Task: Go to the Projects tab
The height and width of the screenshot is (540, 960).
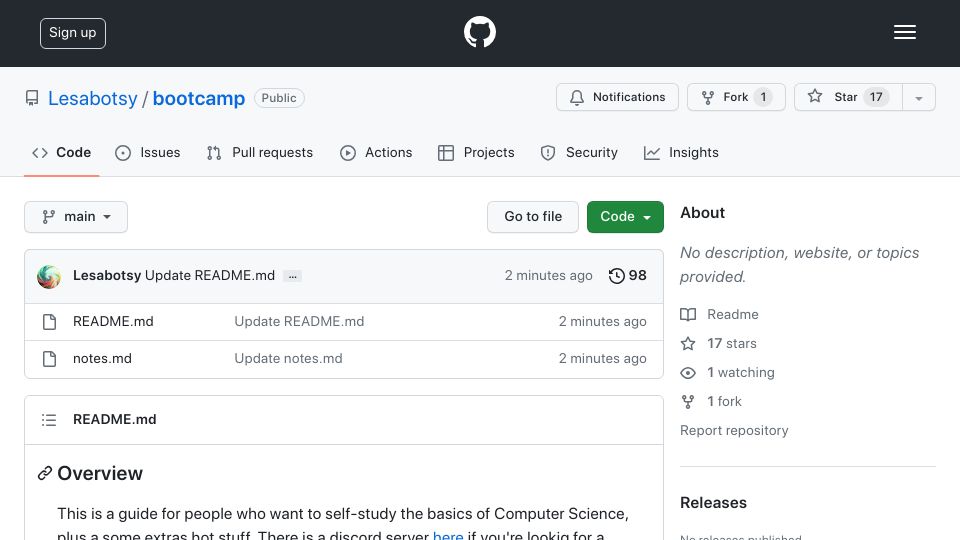Action: pos(476,152)
